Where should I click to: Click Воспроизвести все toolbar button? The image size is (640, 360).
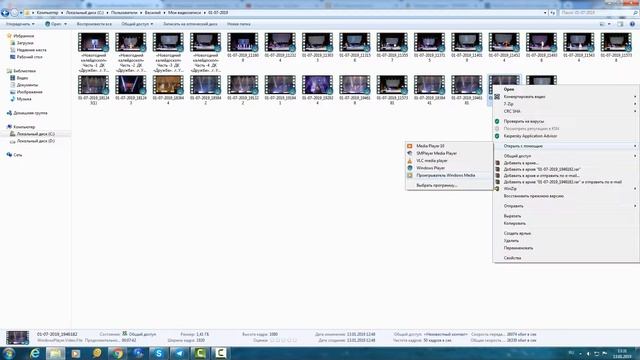pos(94,24)
